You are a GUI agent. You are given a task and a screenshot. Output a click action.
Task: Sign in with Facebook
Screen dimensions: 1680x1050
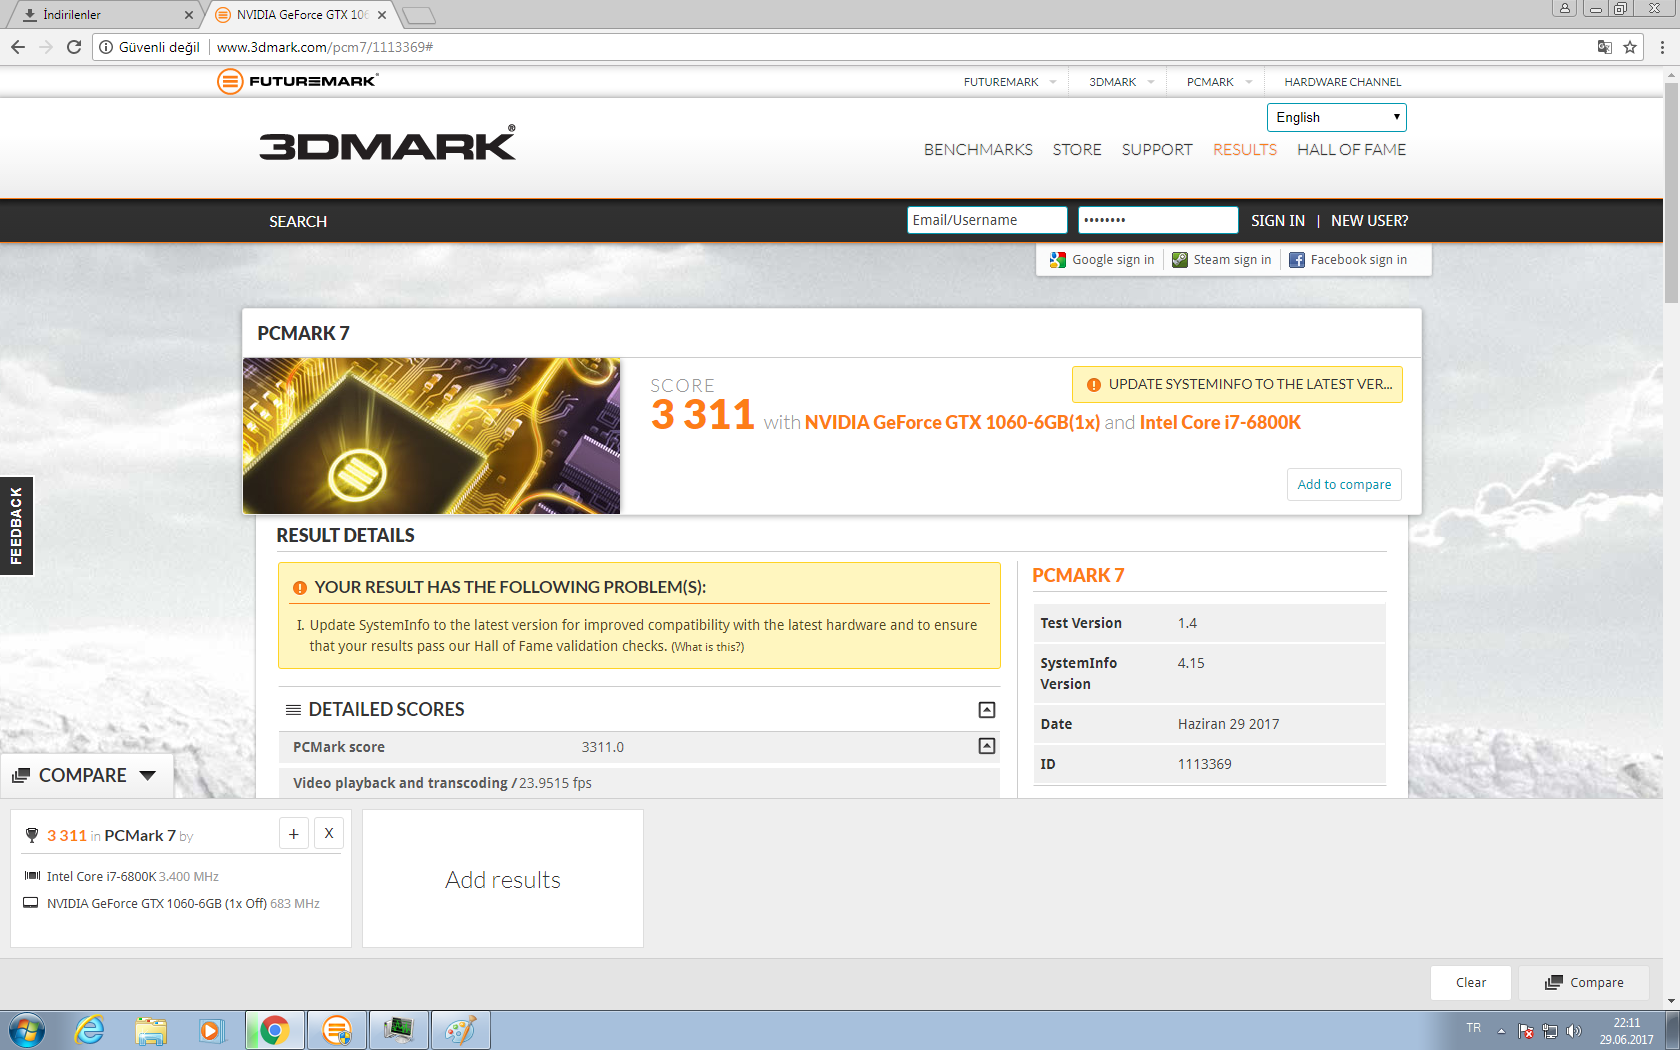[x=1348, y=260]
